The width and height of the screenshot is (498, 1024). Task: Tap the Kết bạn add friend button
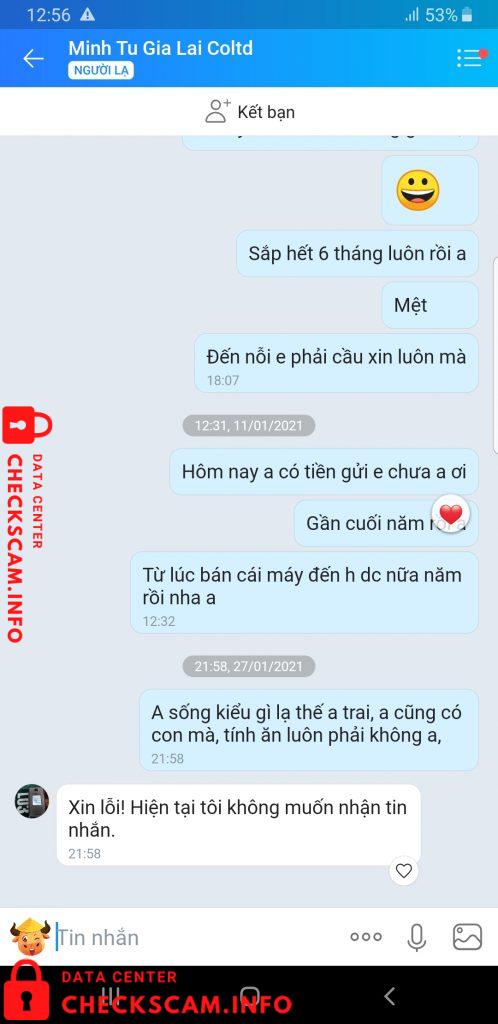pos(250,112)
